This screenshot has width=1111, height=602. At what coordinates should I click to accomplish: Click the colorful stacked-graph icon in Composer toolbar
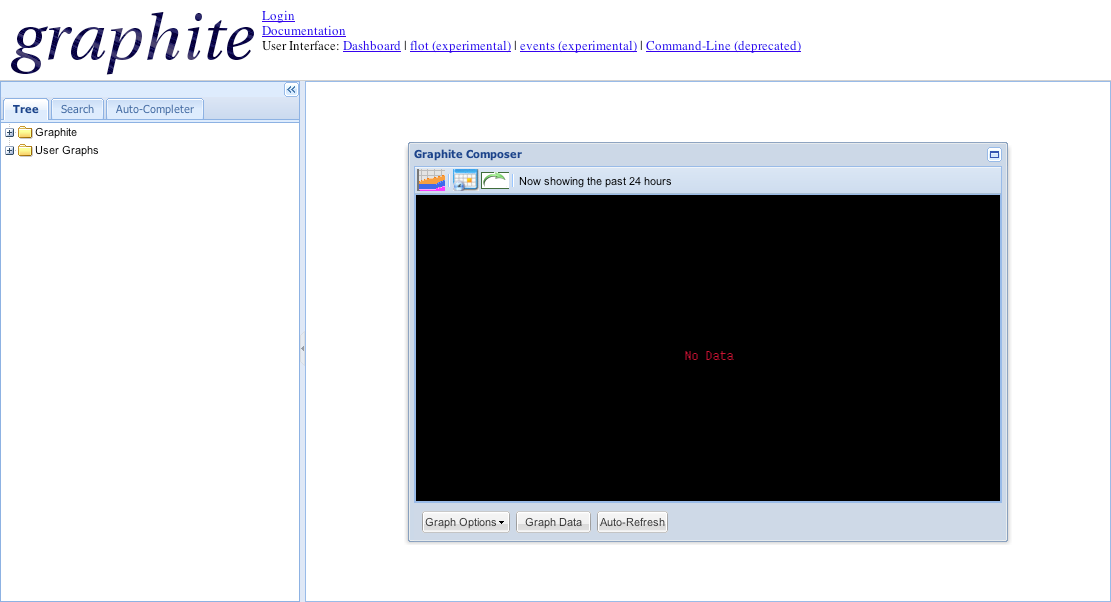(431, 181)
